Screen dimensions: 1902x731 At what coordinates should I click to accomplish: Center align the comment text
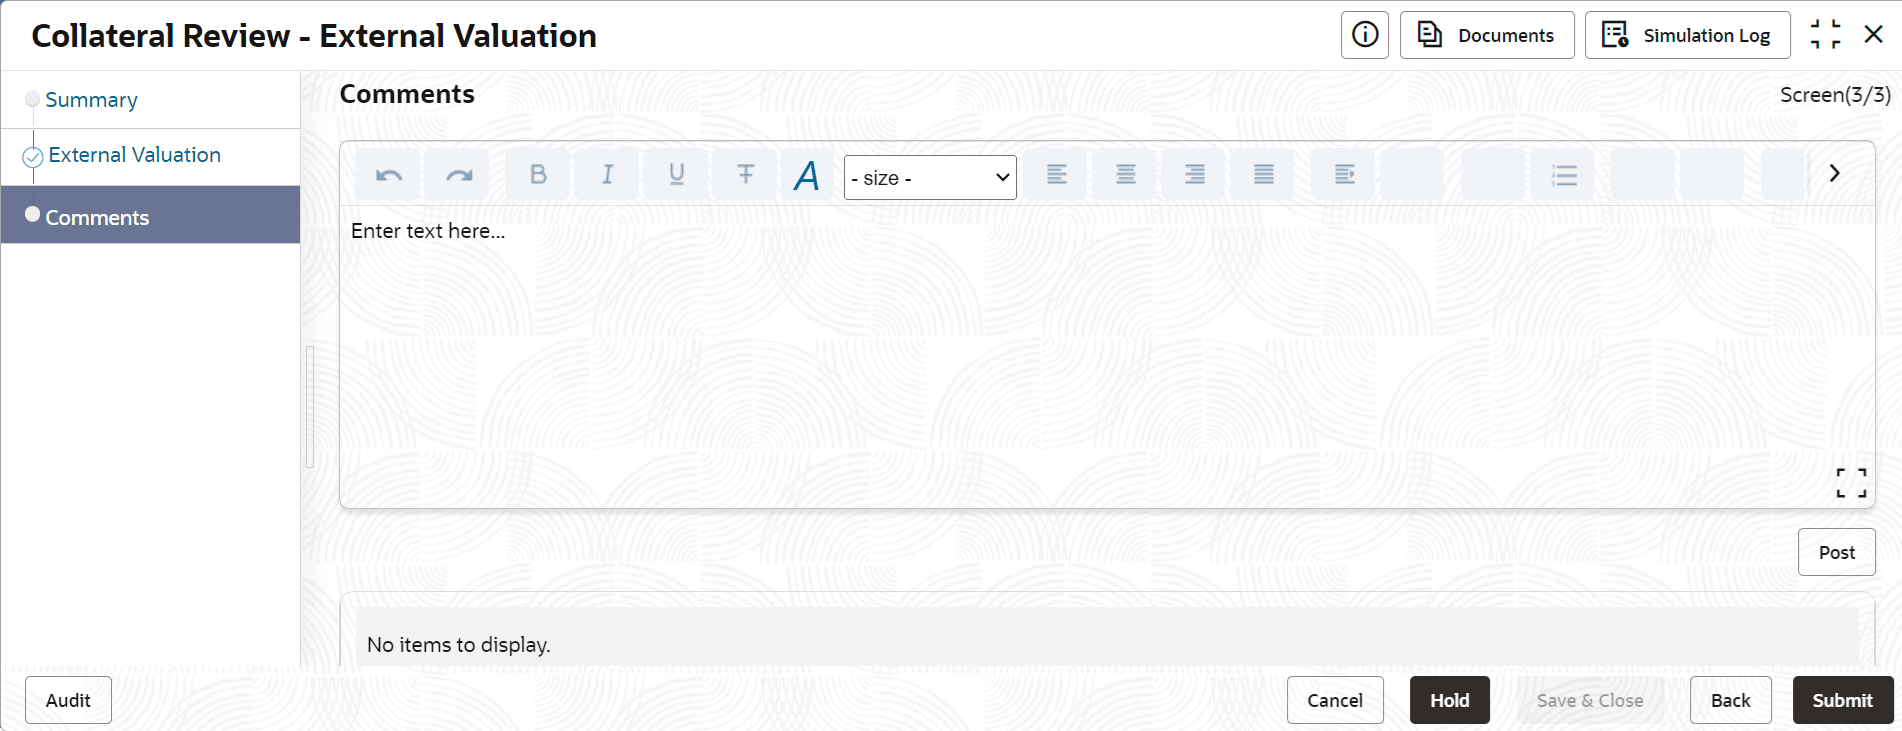pos(1125,175)
